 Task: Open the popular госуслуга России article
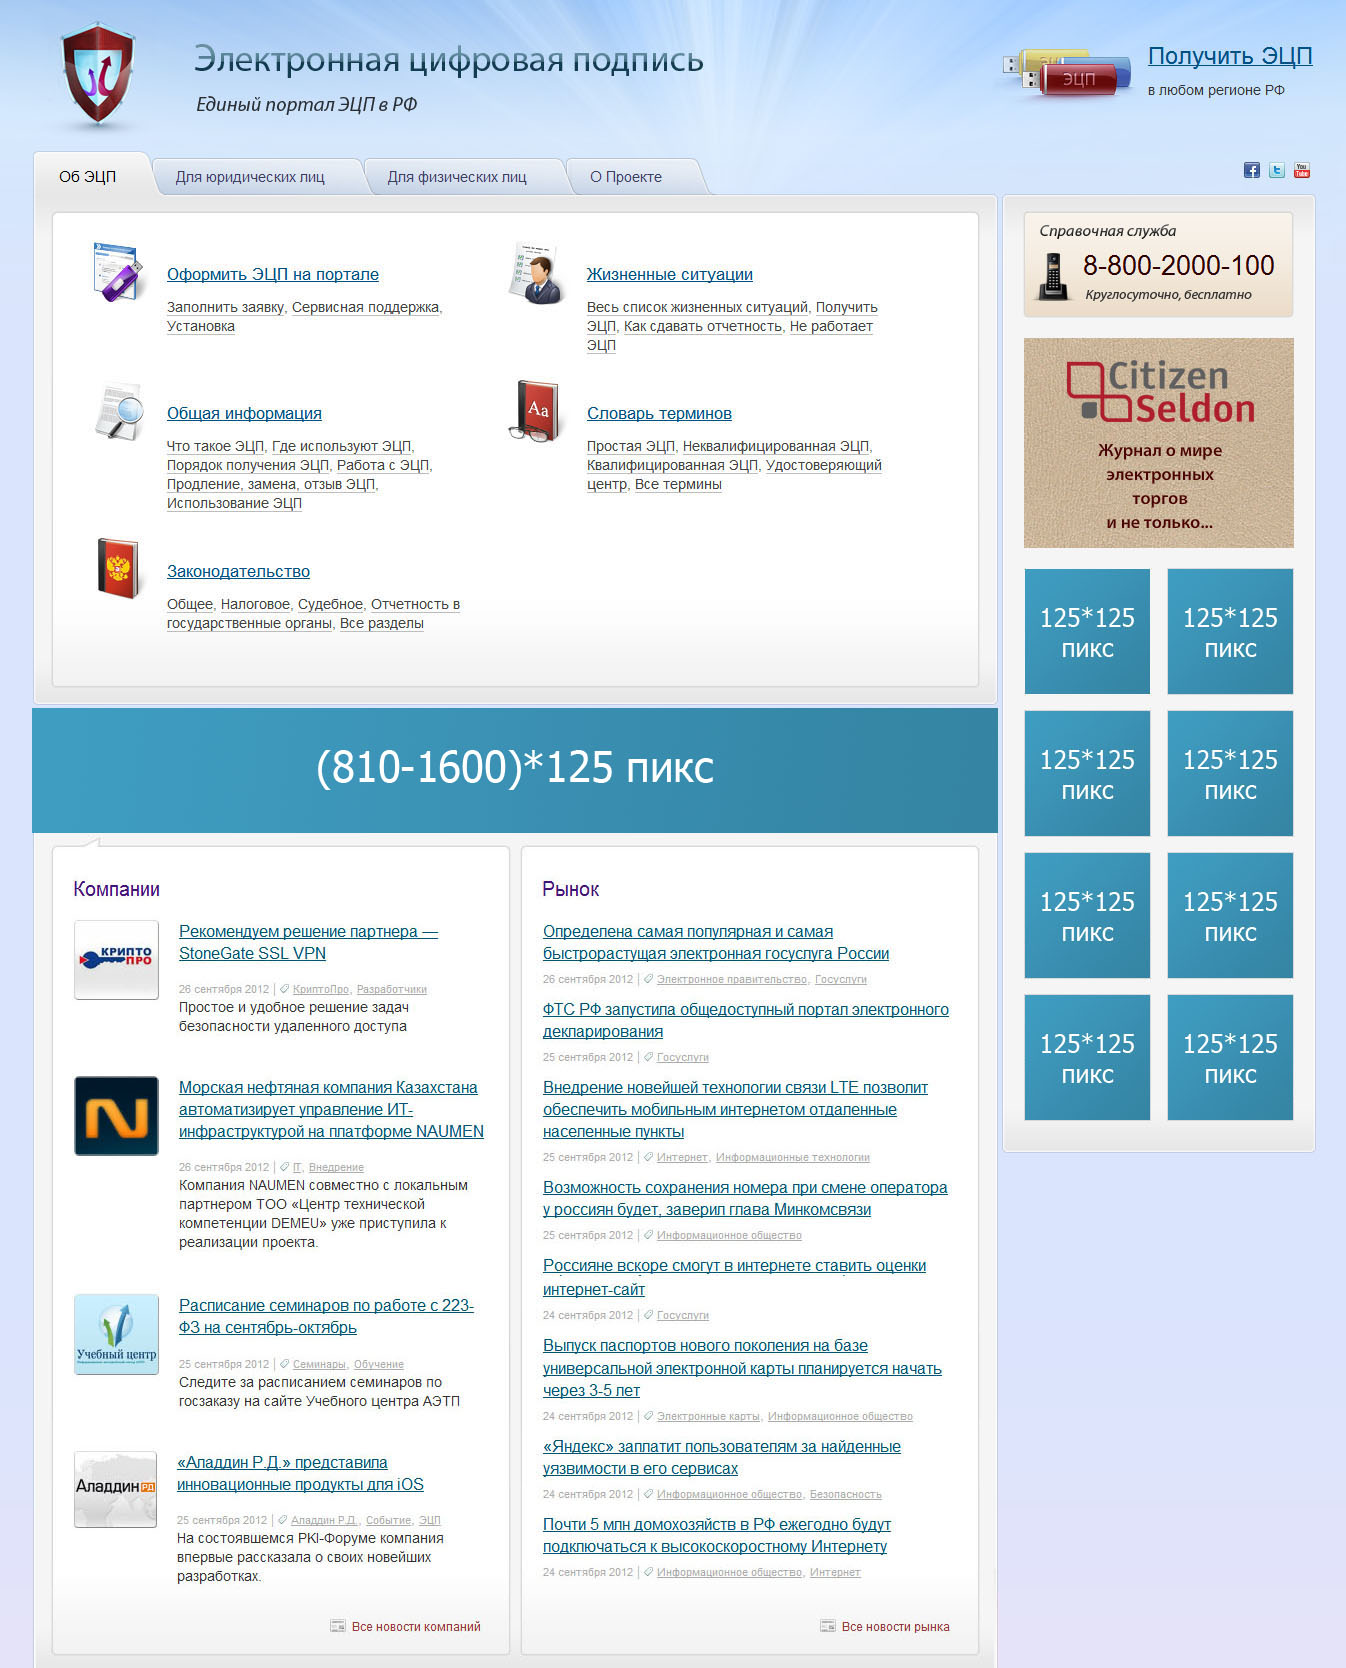(716, 942)
